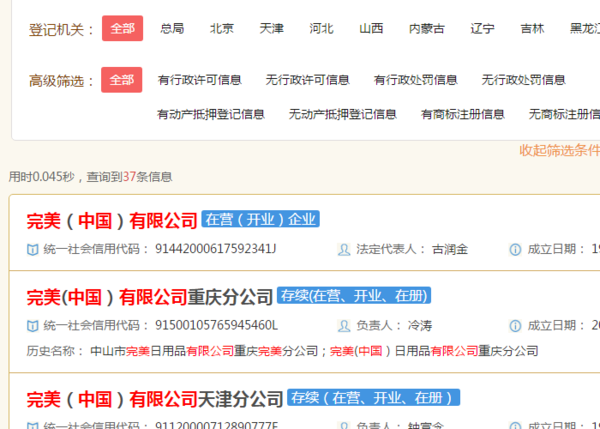Click the 37 results count
Viewport: 600px width, 429px height.
[129, 177]
